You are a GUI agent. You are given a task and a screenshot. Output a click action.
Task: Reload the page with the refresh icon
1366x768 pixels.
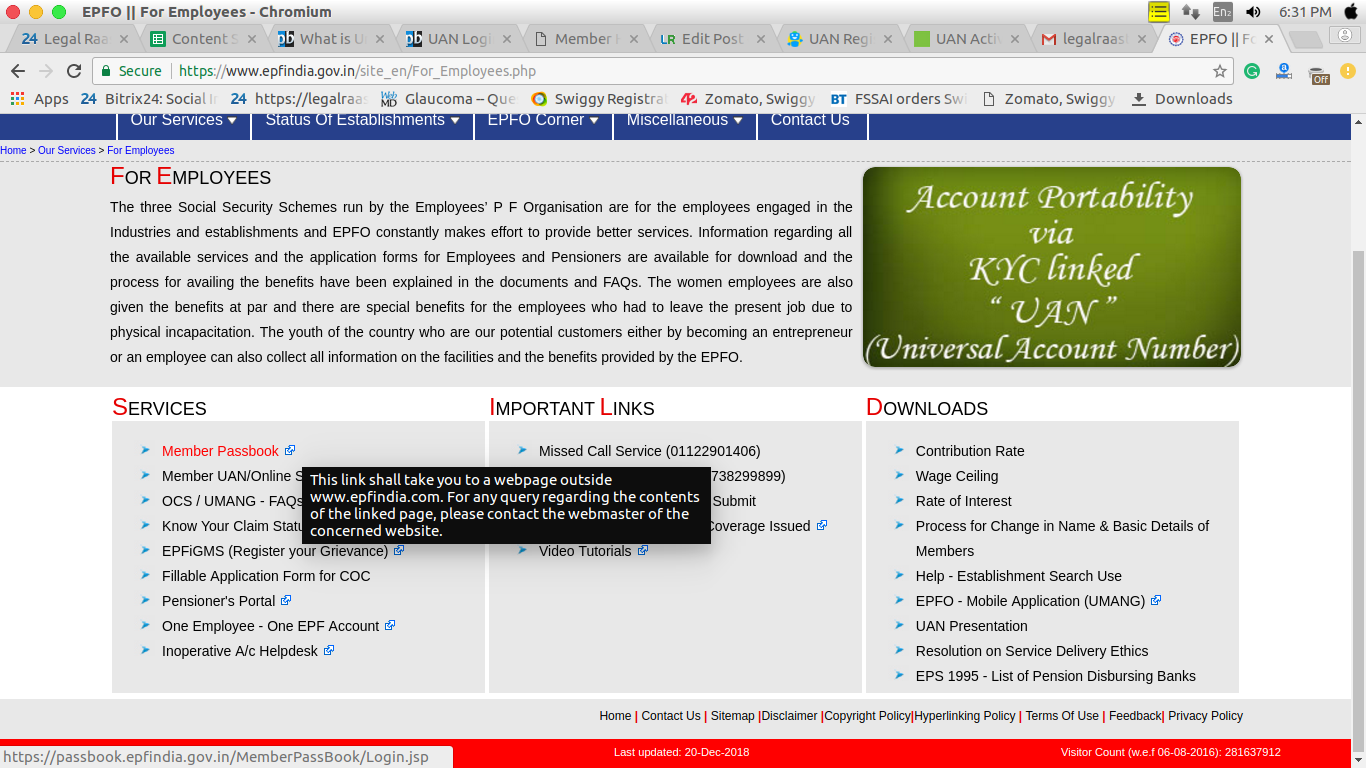tap(73, 71)
